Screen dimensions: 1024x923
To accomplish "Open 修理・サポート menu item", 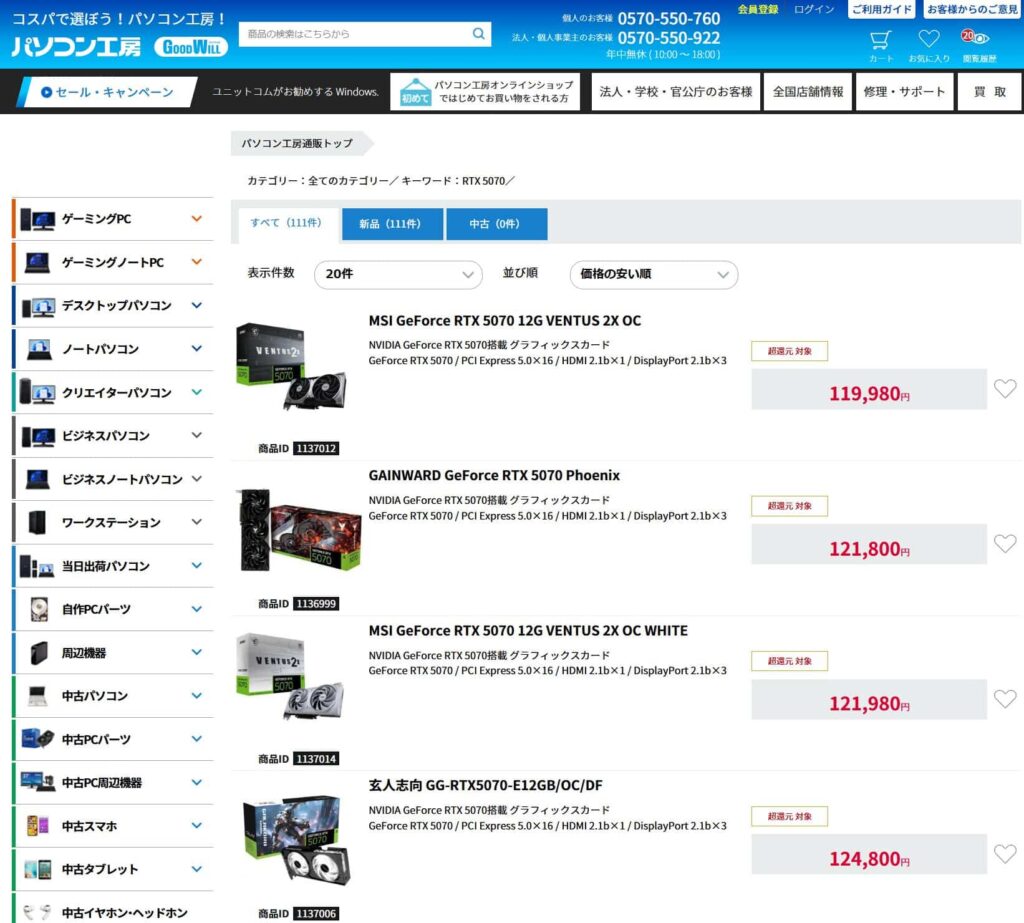I will (904, 92).
